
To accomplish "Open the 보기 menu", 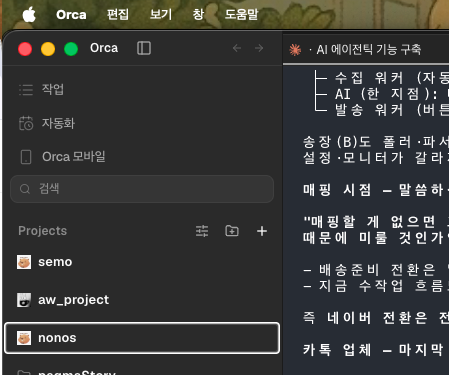I will (x=161, y=14).
